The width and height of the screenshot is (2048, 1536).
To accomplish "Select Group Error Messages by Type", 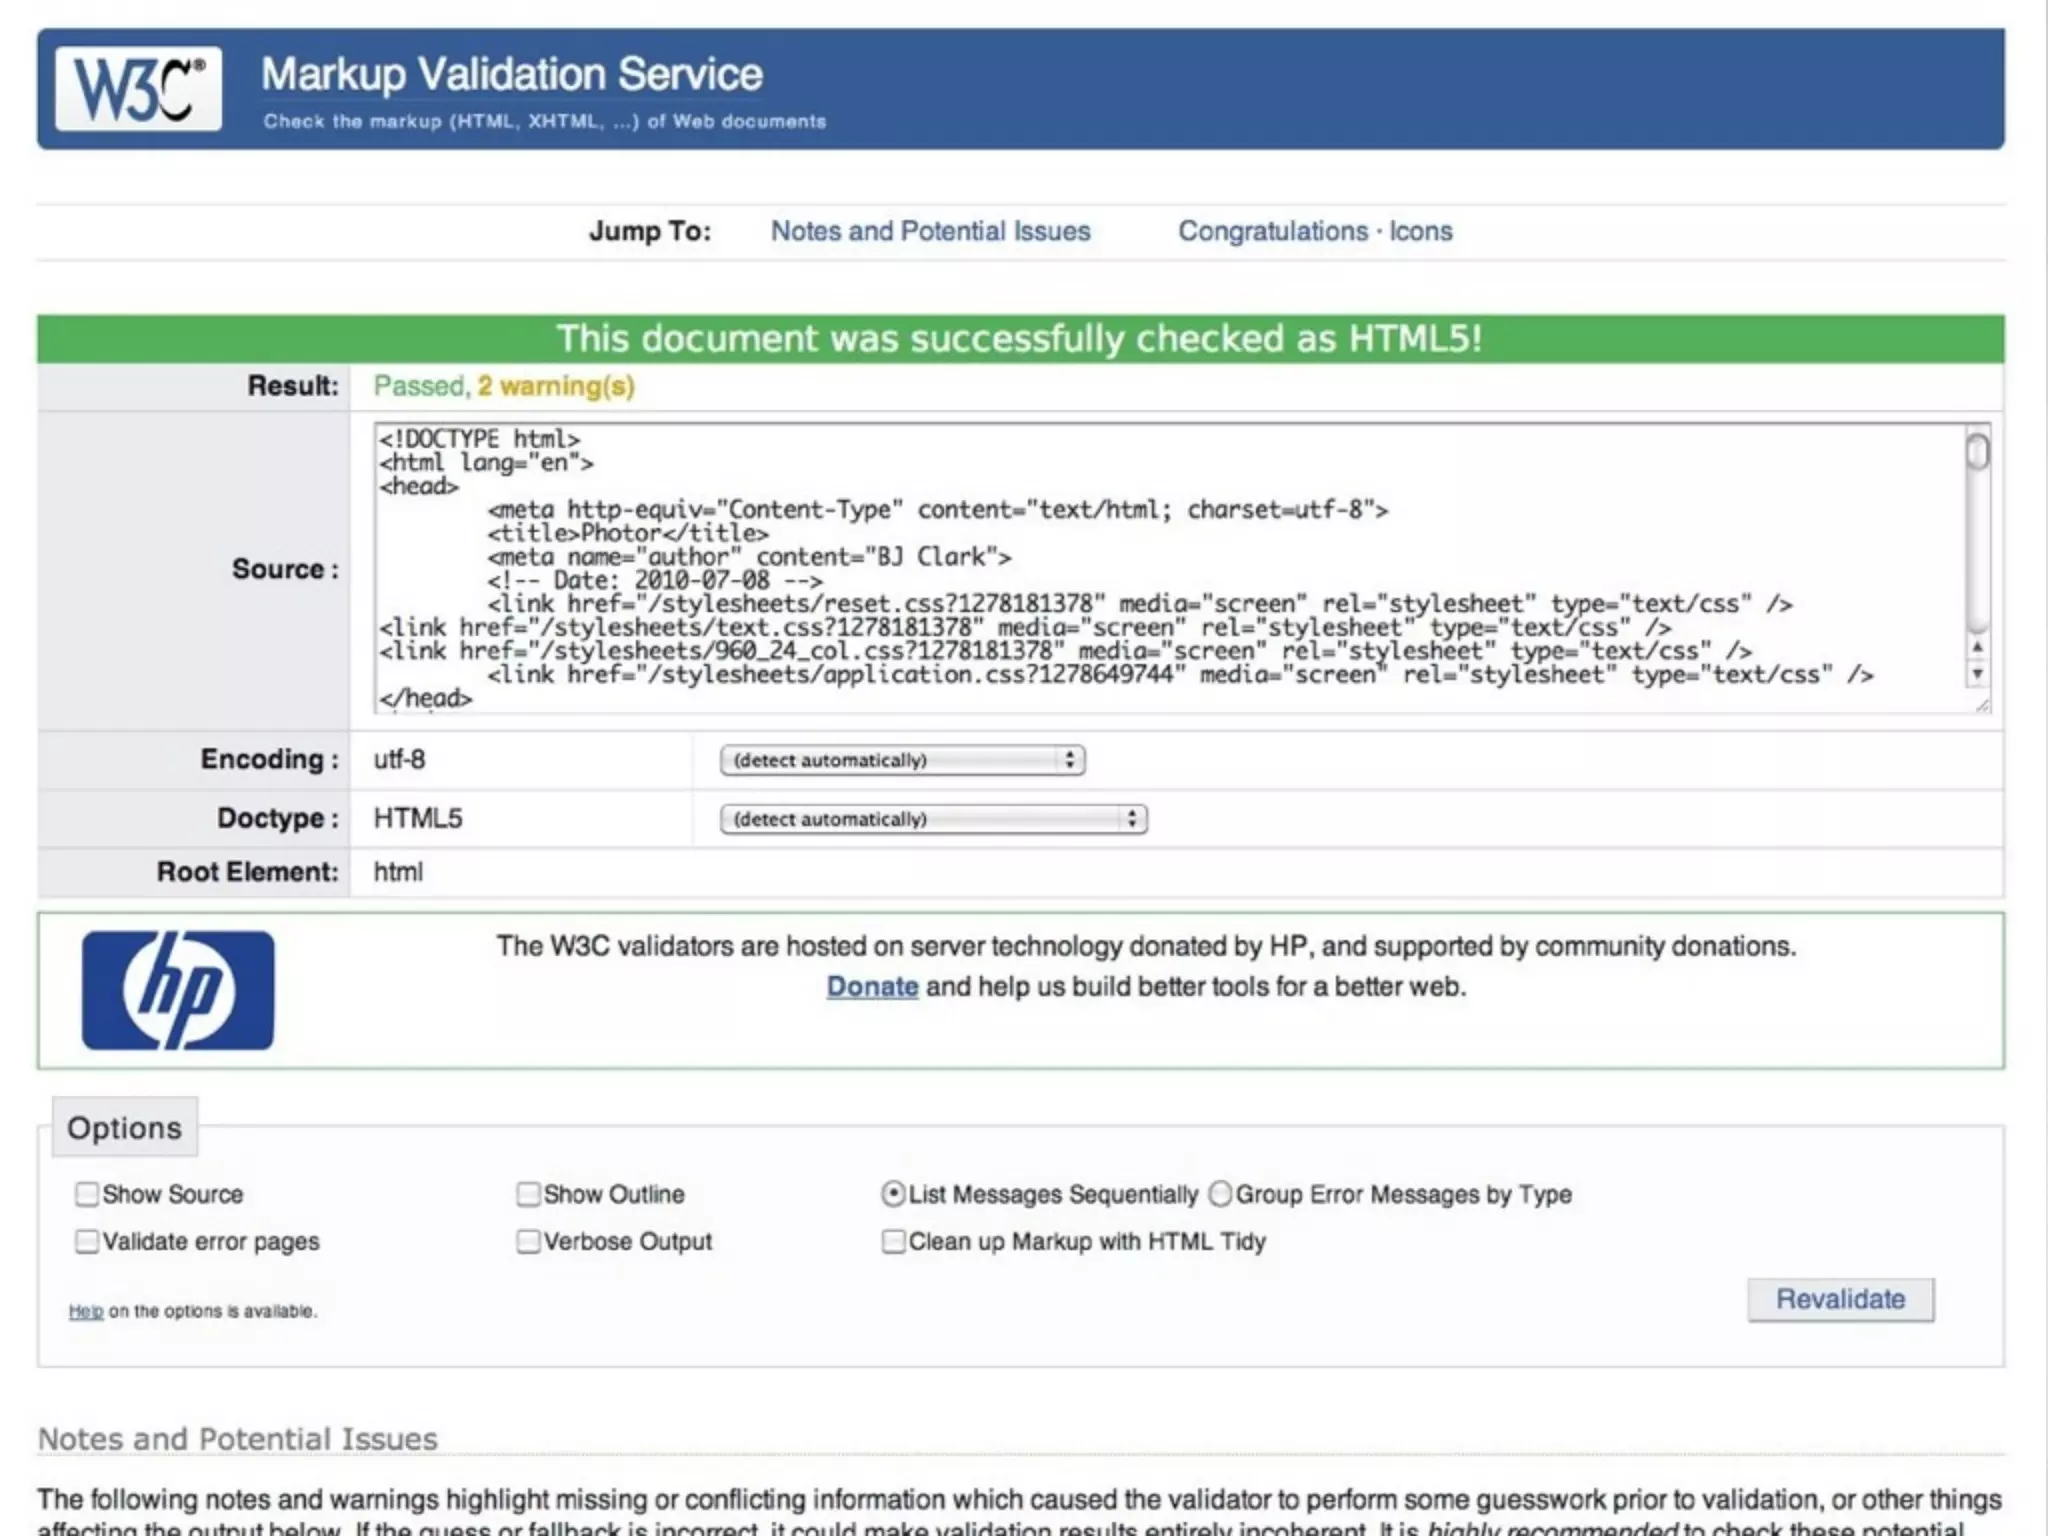I will click(x=1220, y=1194).
